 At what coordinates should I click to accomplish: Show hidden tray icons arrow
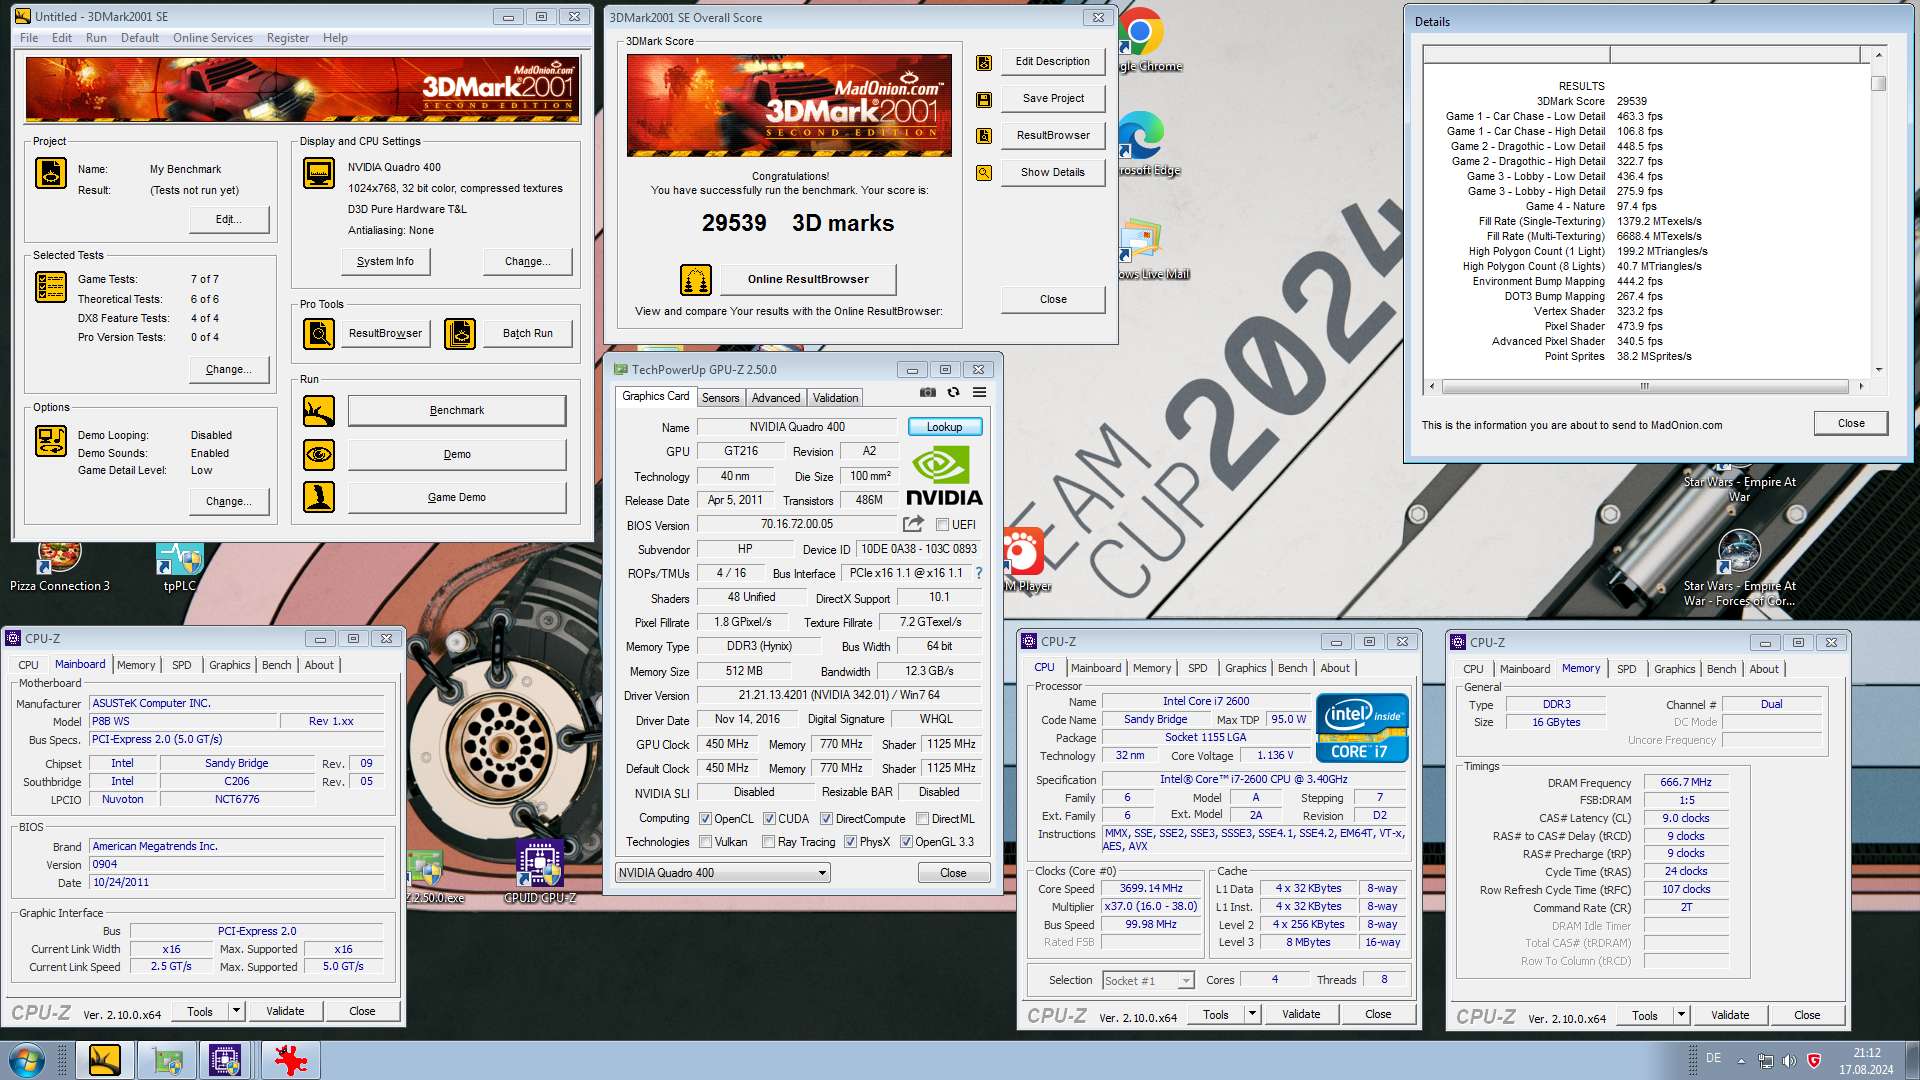click(x=1741, y=1060)
